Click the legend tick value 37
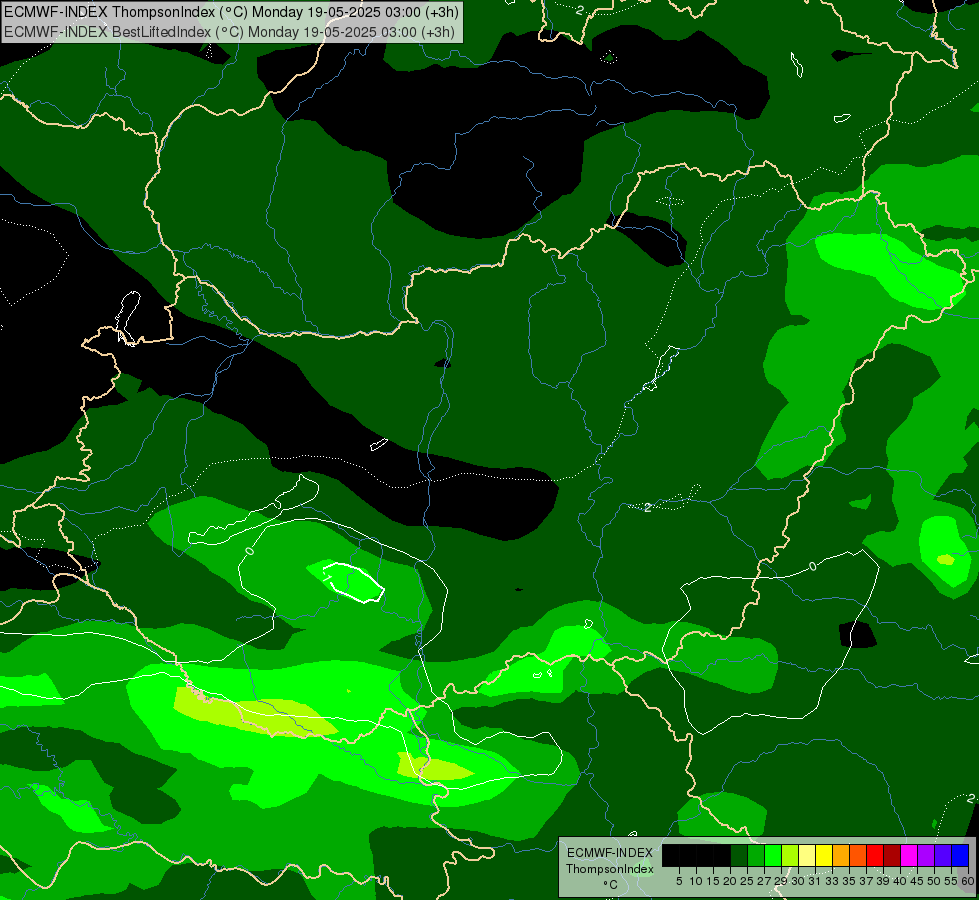 coord(867,881)
